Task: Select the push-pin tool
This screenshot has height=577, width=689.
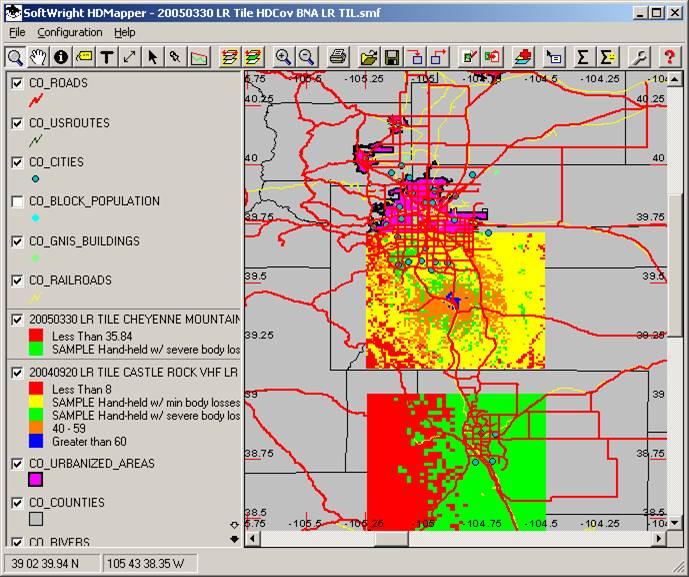Action: (x=175, y=57)
